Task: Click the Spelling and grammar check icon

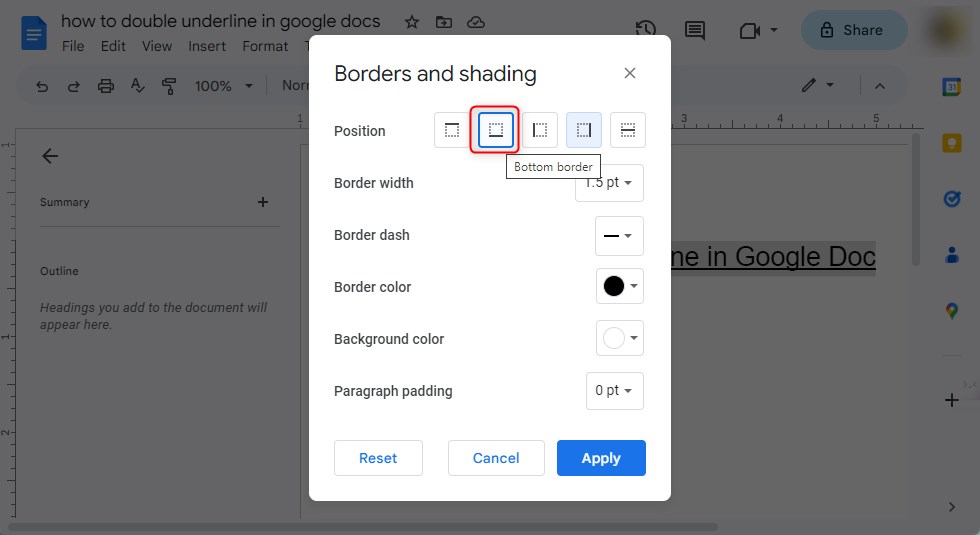Action: pos(138,86)
